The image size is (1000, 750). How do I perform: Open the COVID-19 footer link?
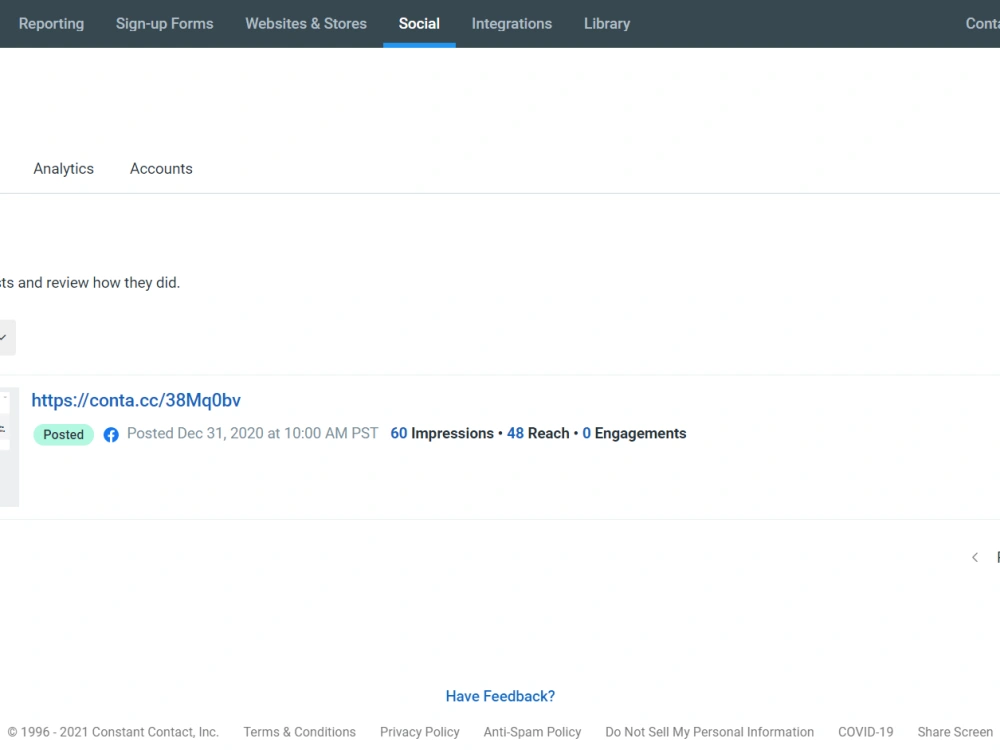(865, 732)
